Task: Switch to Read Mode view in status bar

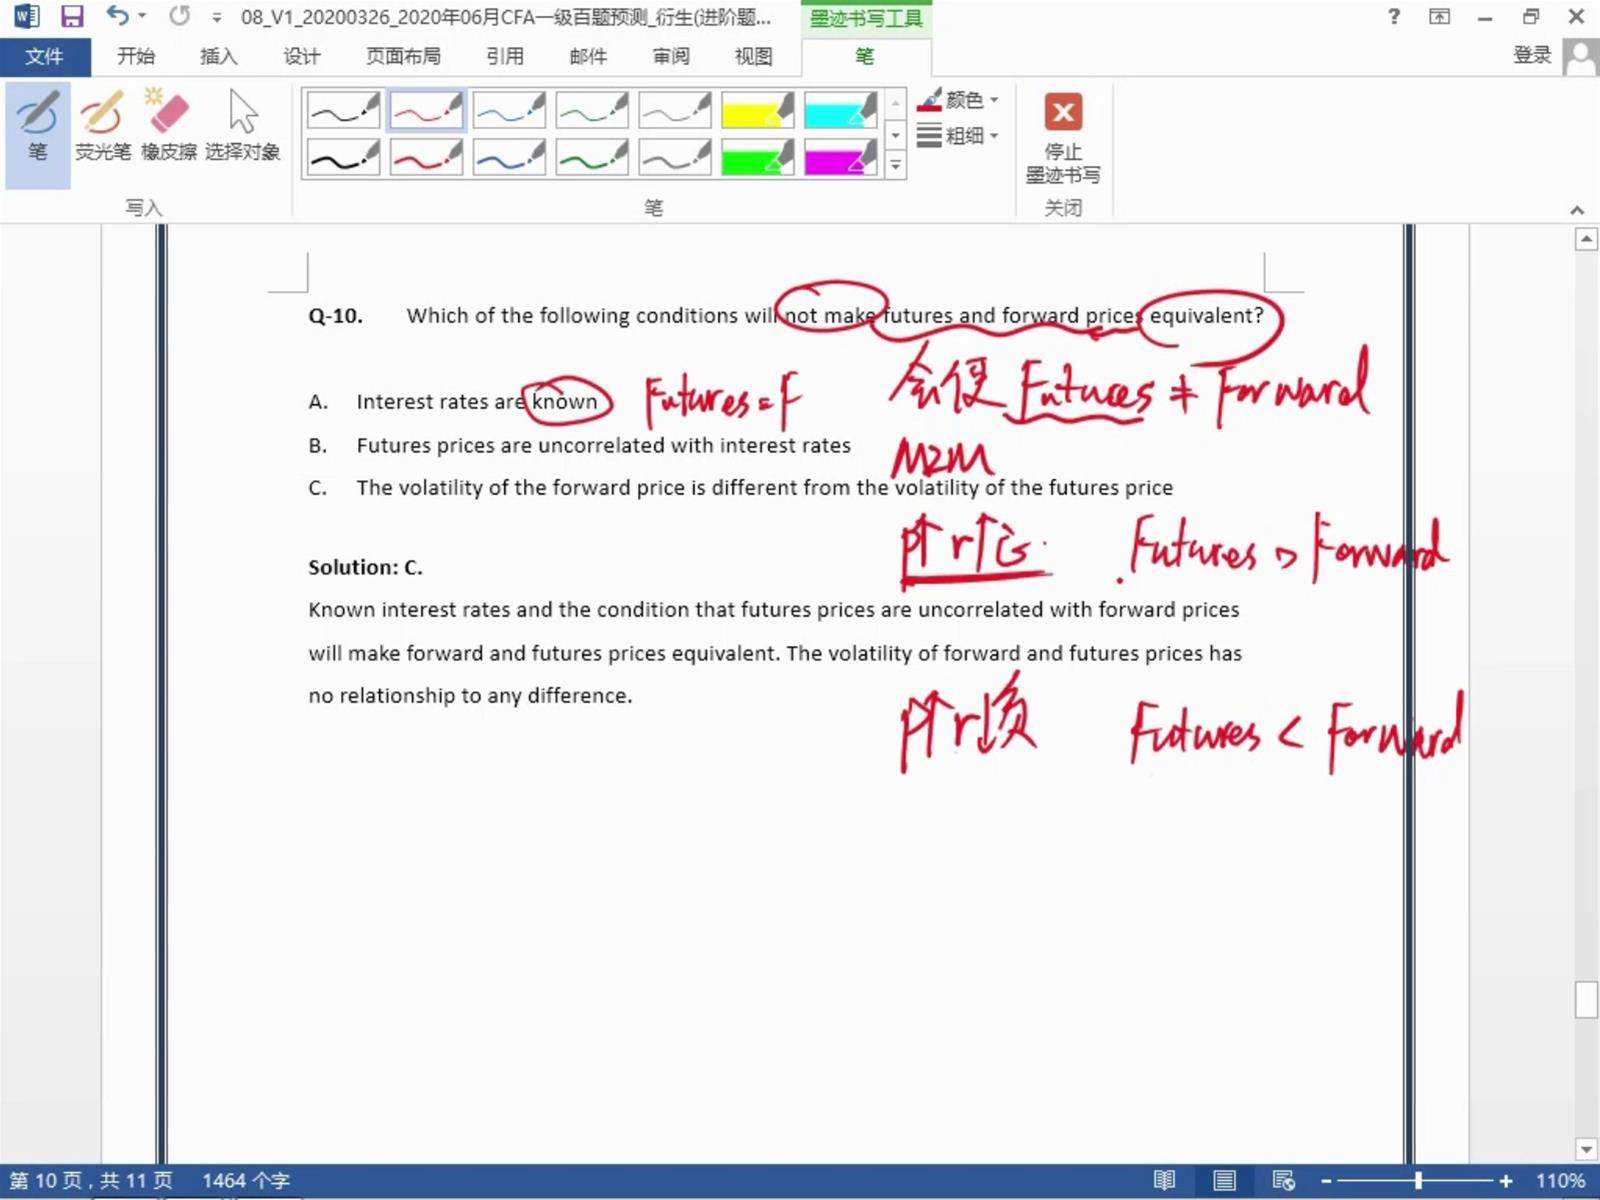Action: pyautogui.click(x=1164, y=1181)
